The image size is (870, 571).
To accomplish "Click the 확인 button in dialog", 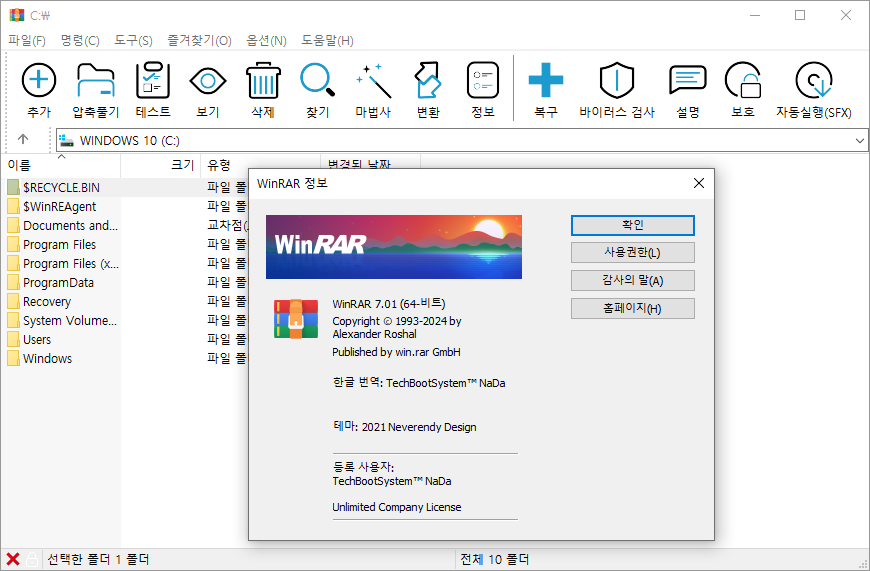I will click(x=633, y=225).
